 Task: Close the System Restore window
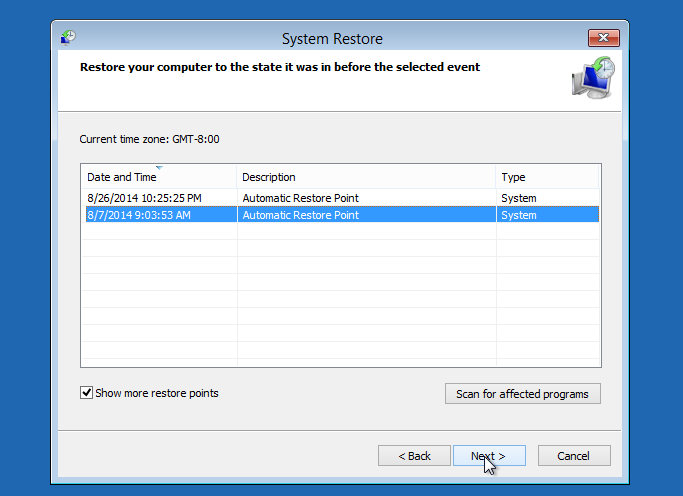[x=603, y=39]
